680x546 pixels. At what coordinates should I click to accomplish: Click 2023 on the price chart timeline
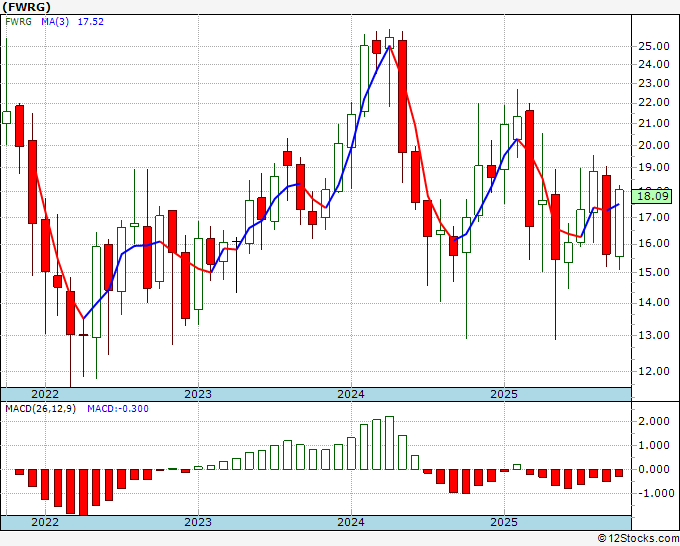[x=198, y=394]
